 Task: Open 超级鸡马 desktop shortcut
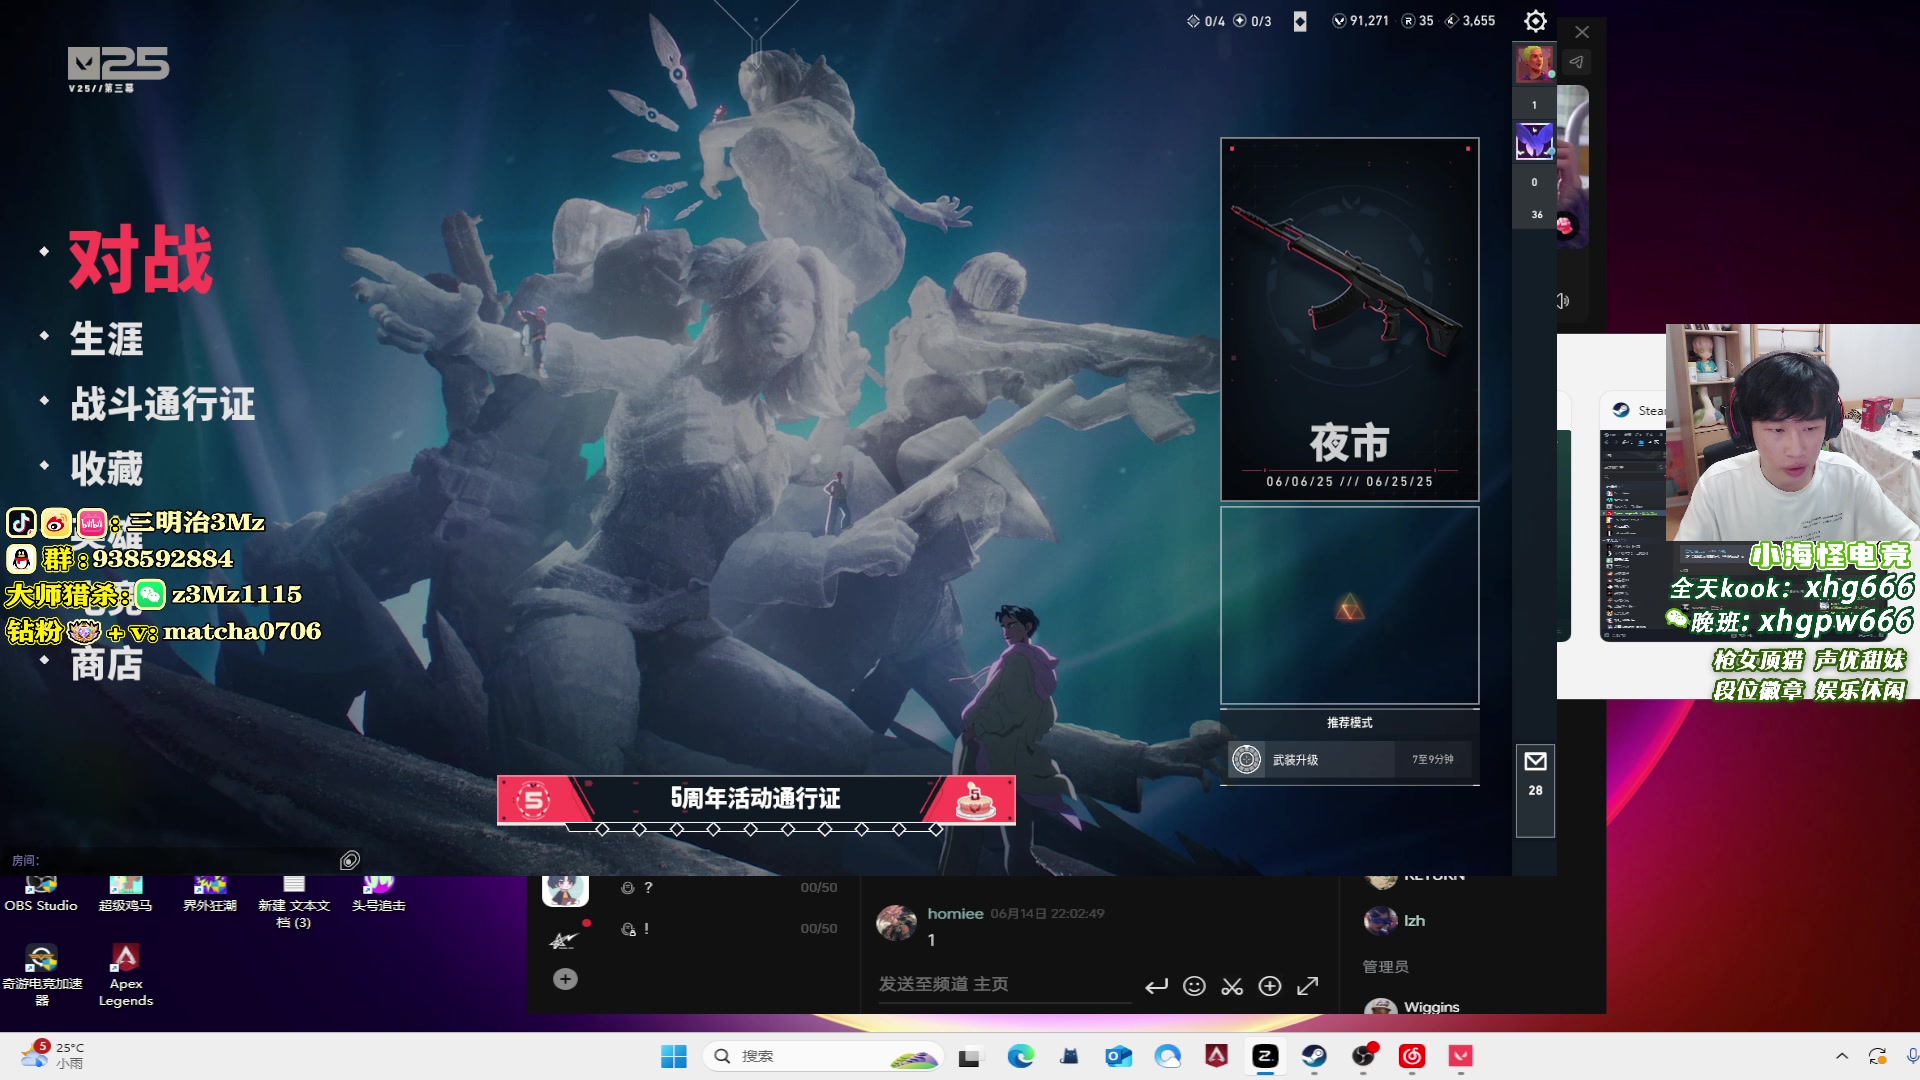125,894
